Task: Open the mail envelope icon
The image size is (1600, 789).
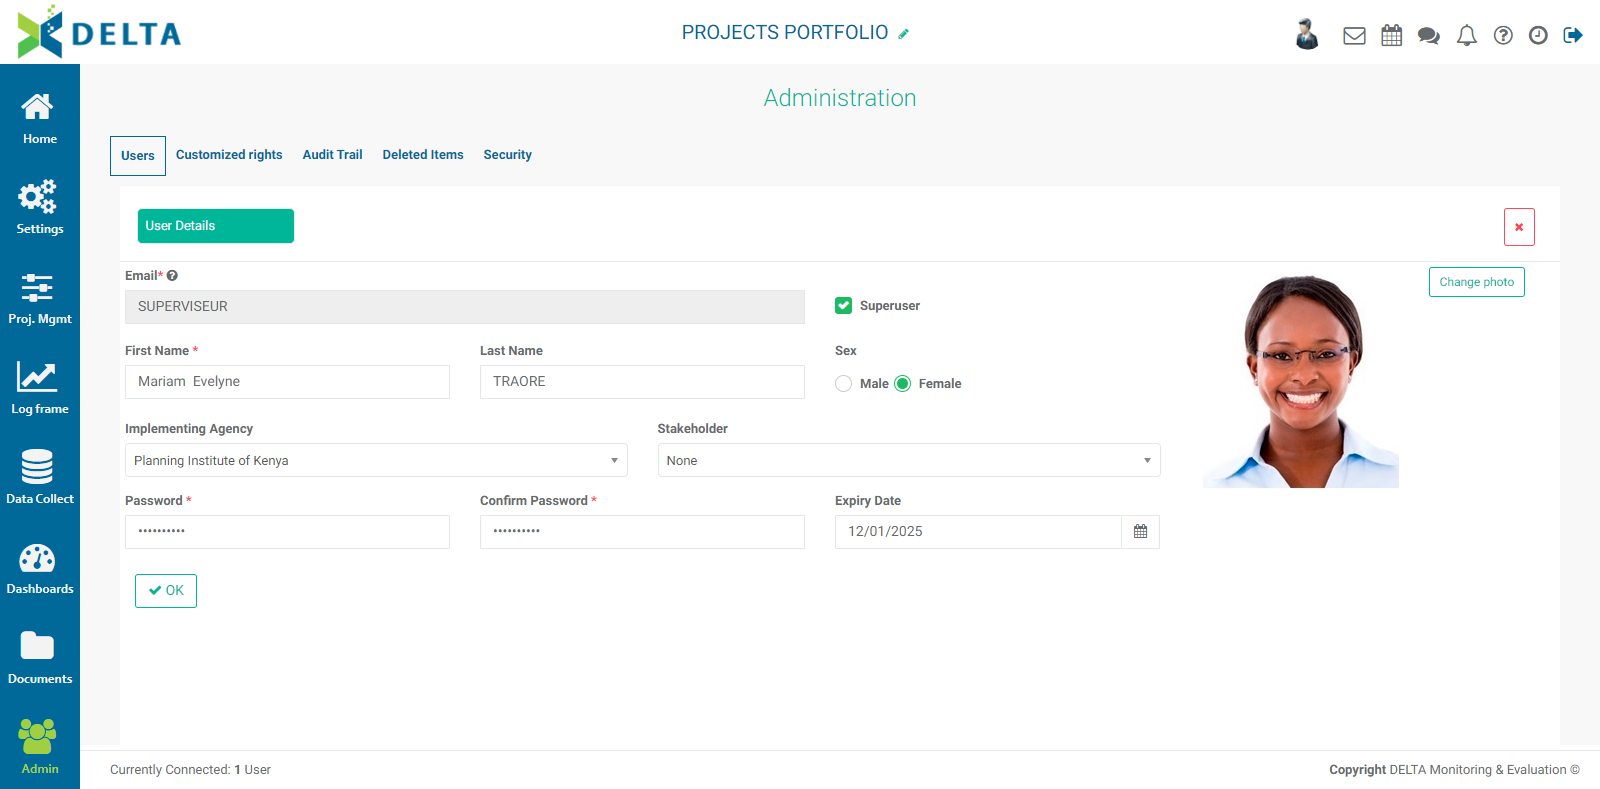Action: (x=1354, y=36)
